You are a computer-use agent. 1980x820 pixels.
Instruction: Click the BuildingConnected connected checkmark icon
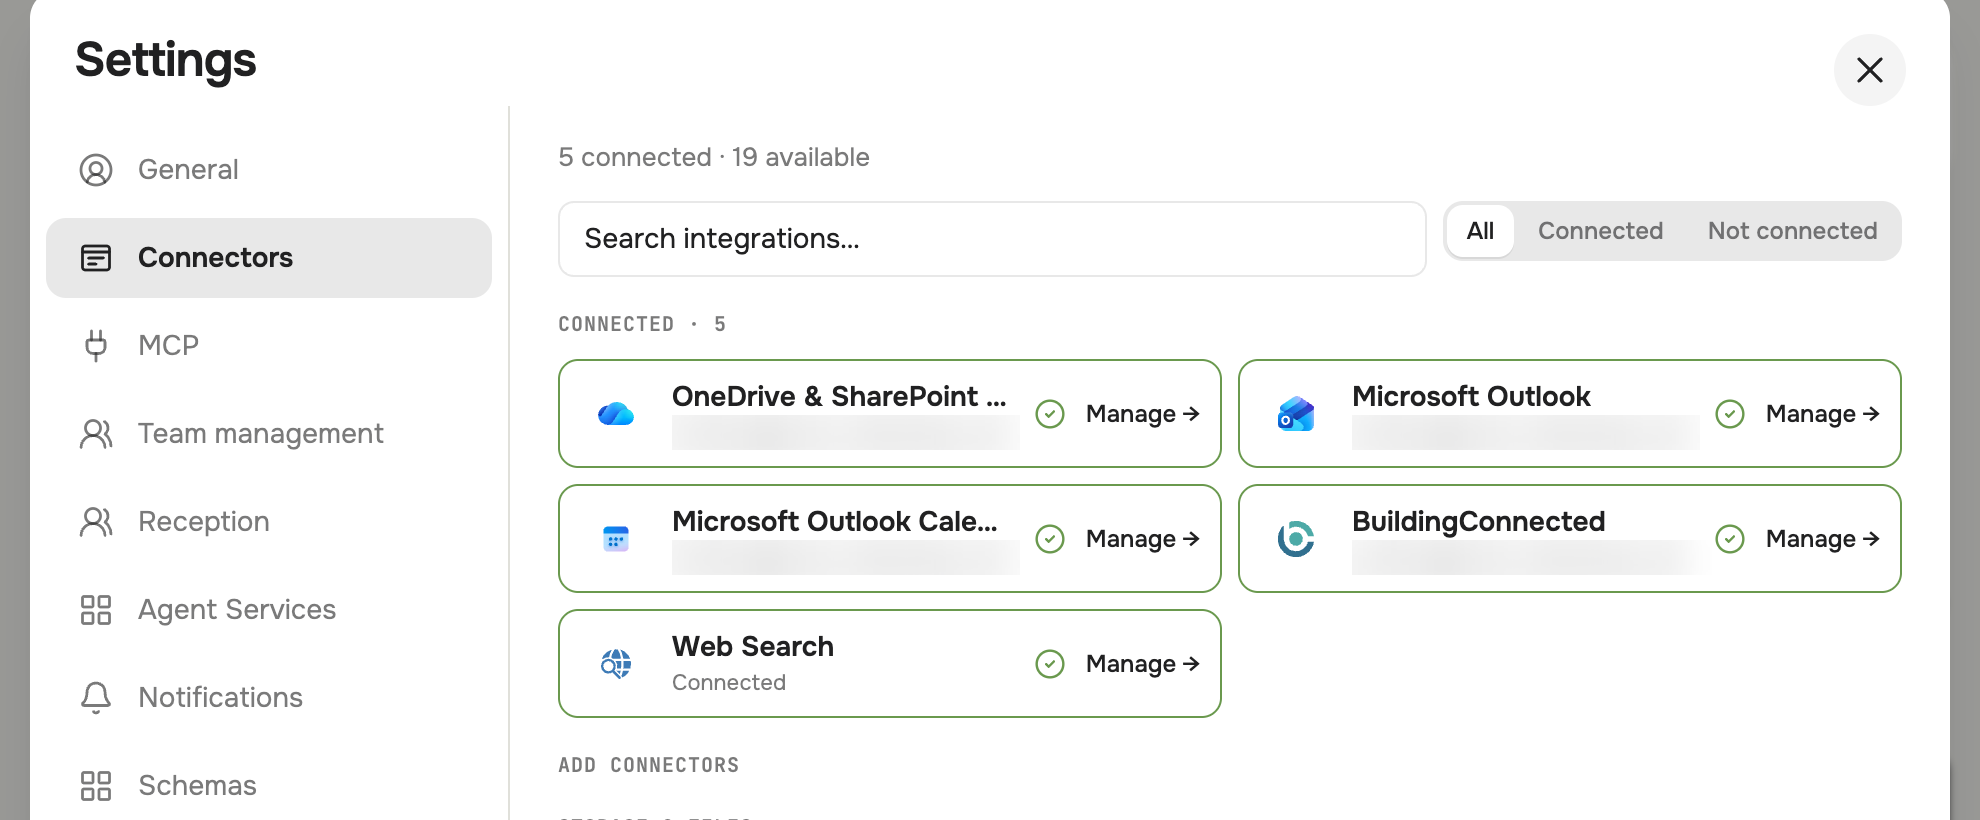click(1730, 539)
